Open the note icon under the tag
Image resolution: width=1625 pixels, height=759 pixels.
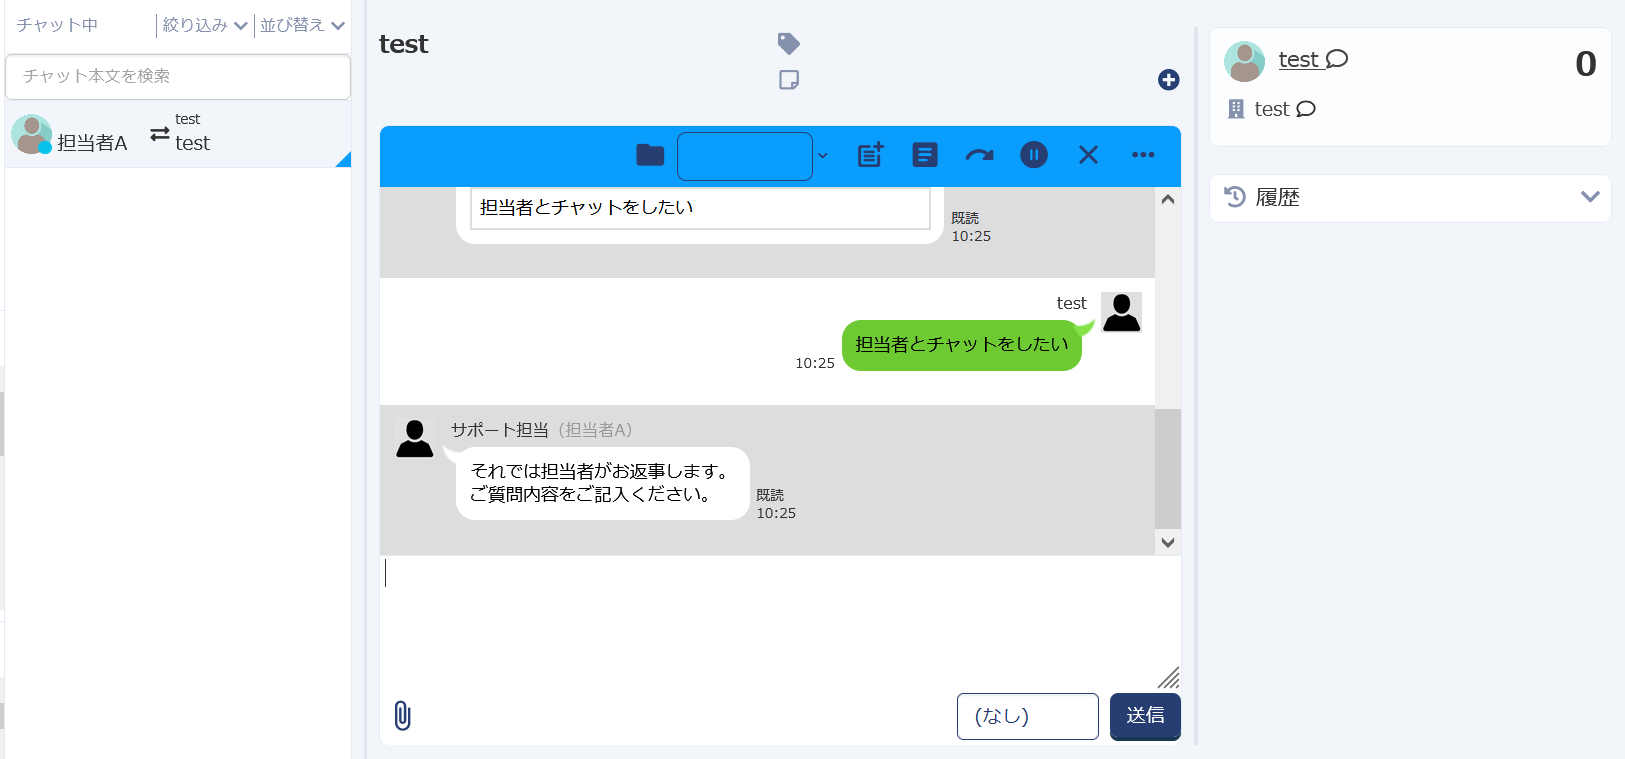tap(788, 80)
